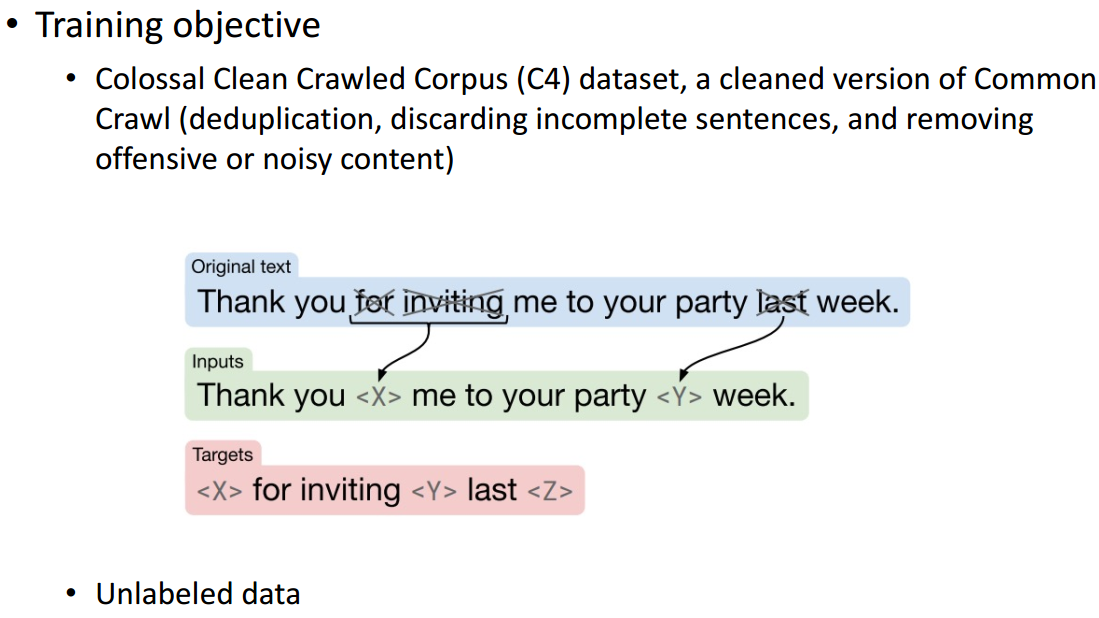Click the 'Original text' label tag

pos(242,266)
